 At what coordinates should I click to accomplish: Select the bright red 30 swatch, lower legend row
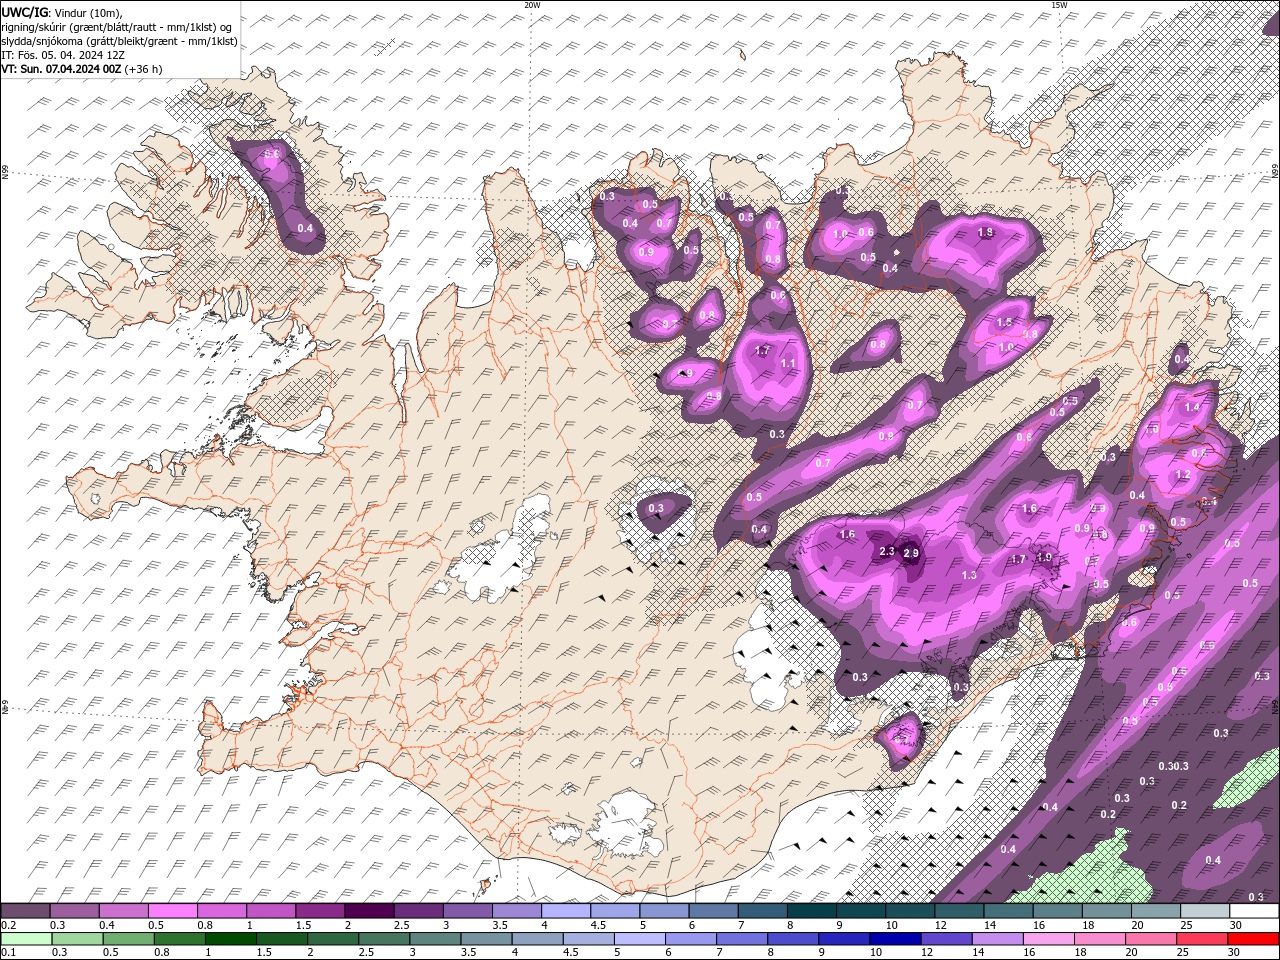pyautogui.click(x=1253, y=939)
